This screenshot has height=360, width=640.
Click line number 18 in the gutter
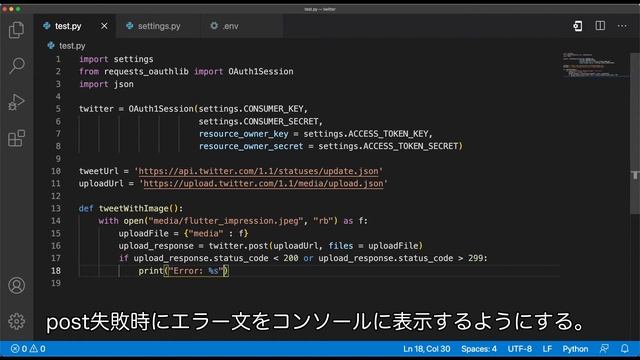tap(56, 271)
